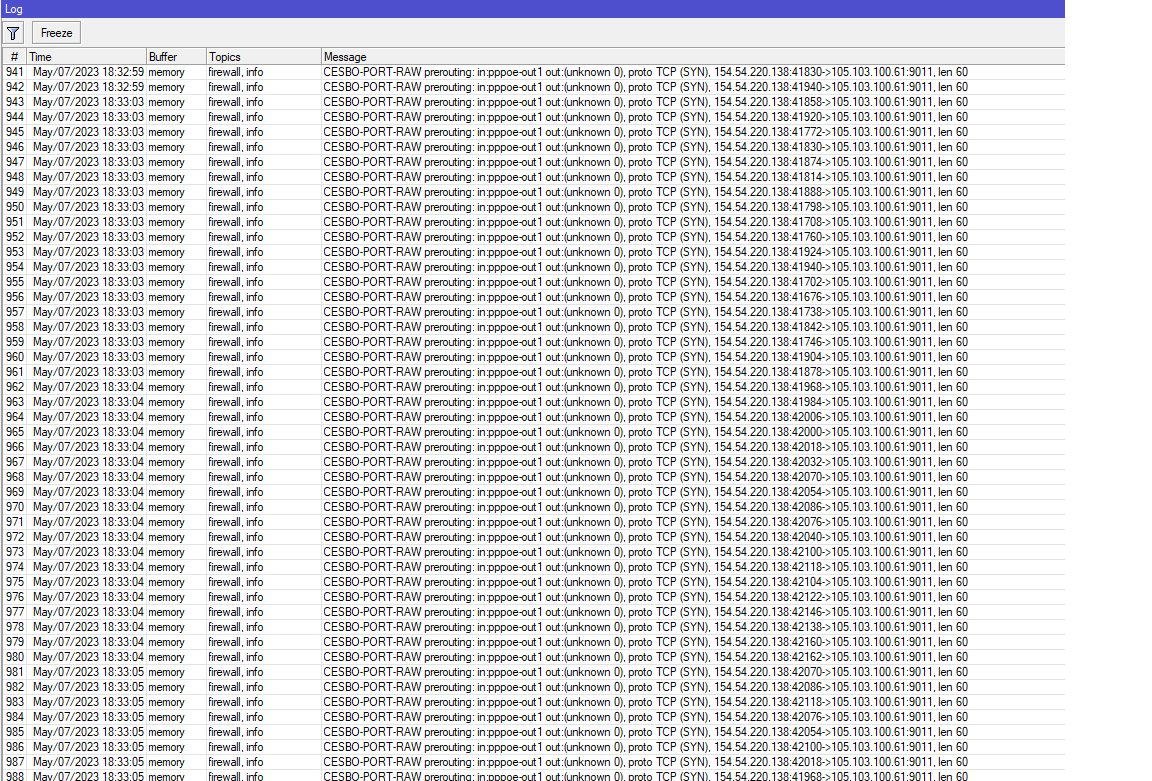The height and width of the screenshot is (781, 1152).
Task: Click row 964 message with port 42006
Action: pyautogui.click(x=645, y=417)
